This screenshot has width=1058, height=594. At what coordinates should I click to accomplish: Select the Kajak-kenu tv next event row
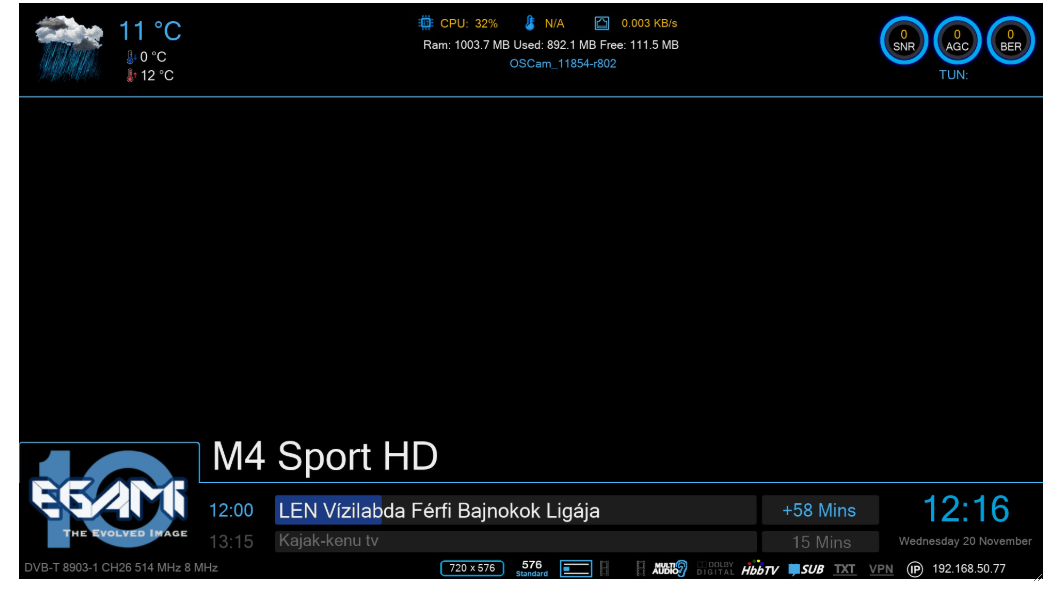point(516,541)
